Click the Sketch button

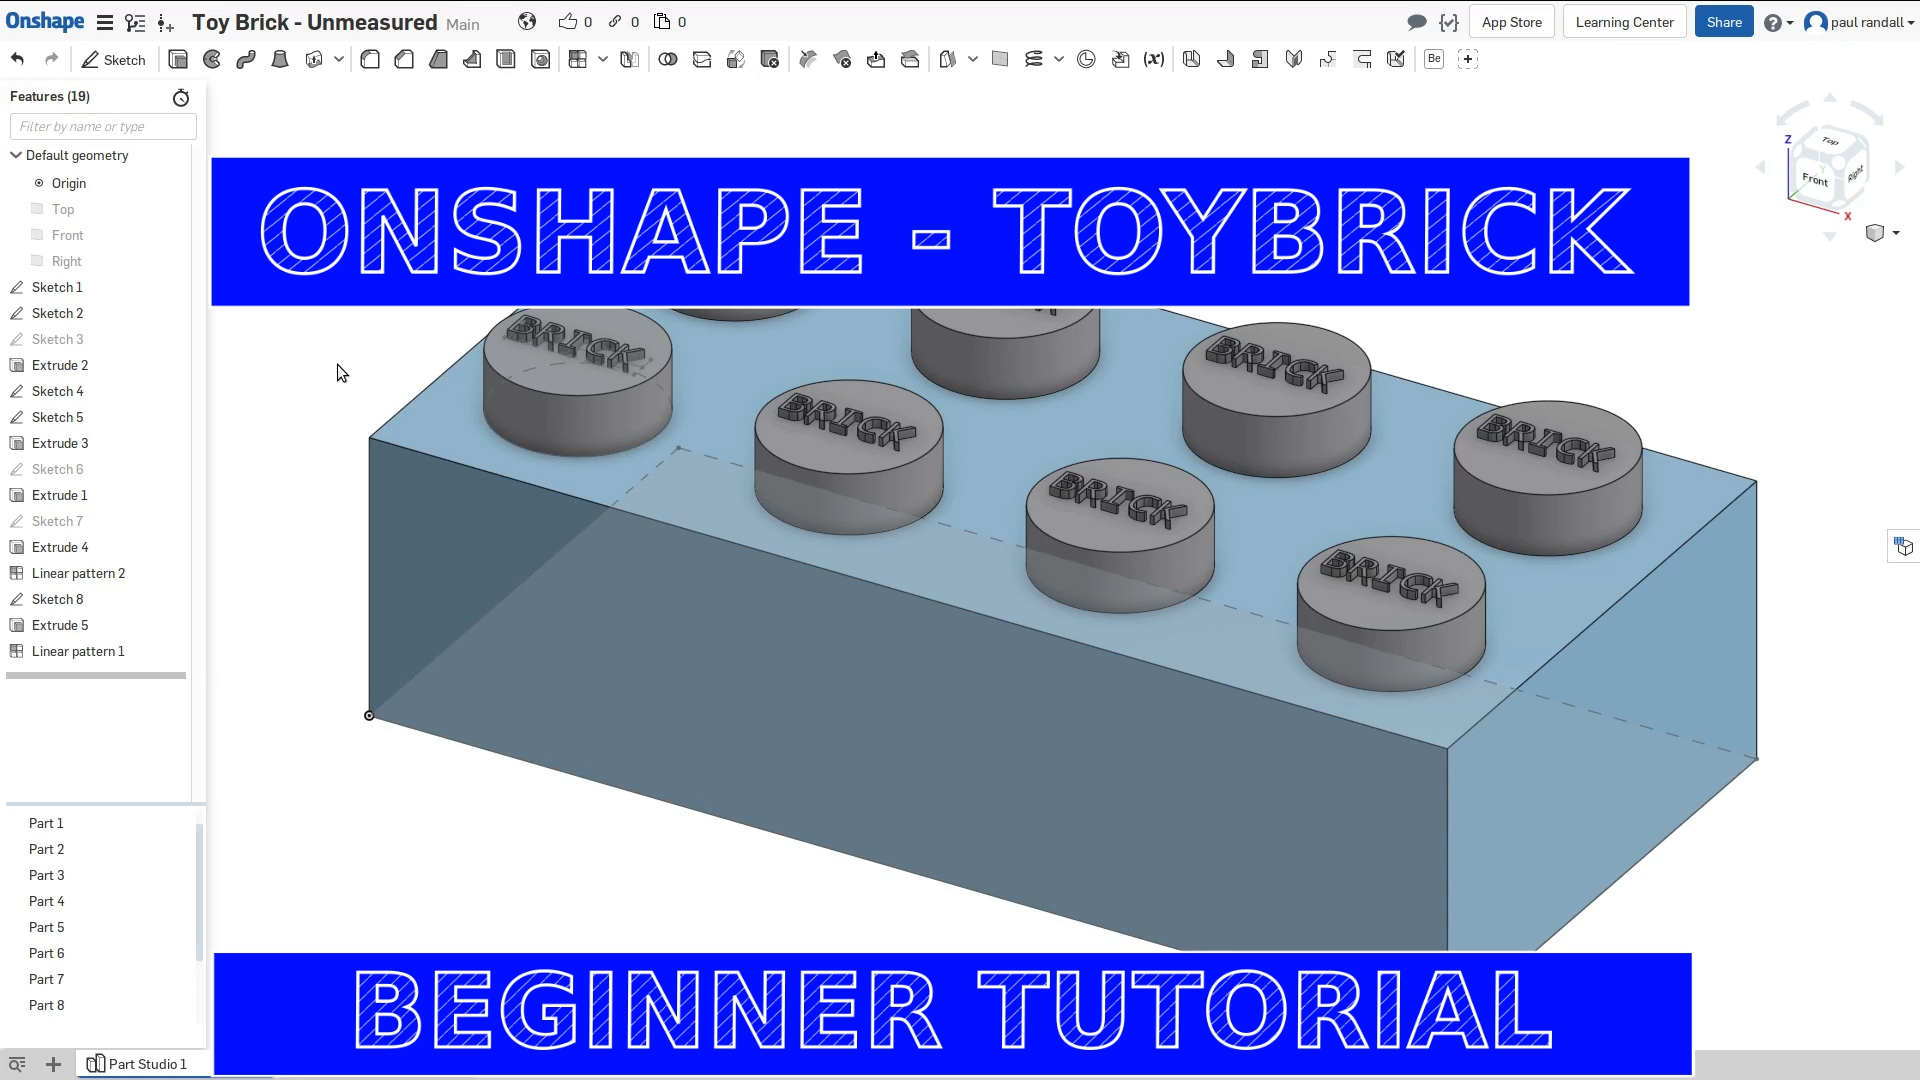(114, 59)
